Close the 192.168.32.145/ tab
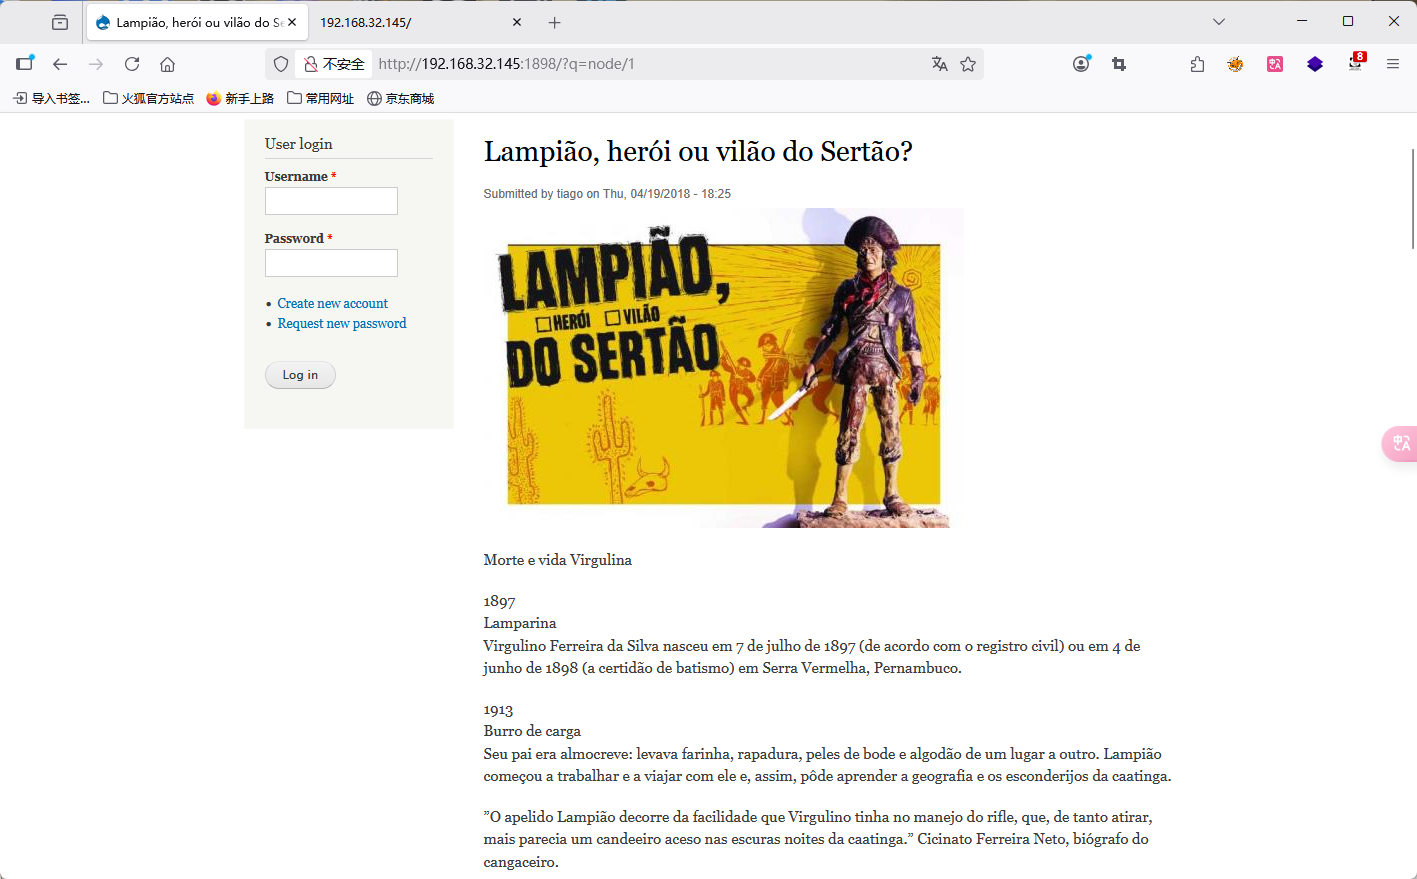Viewport: 1417px width, 879px height. click(517, 22)
